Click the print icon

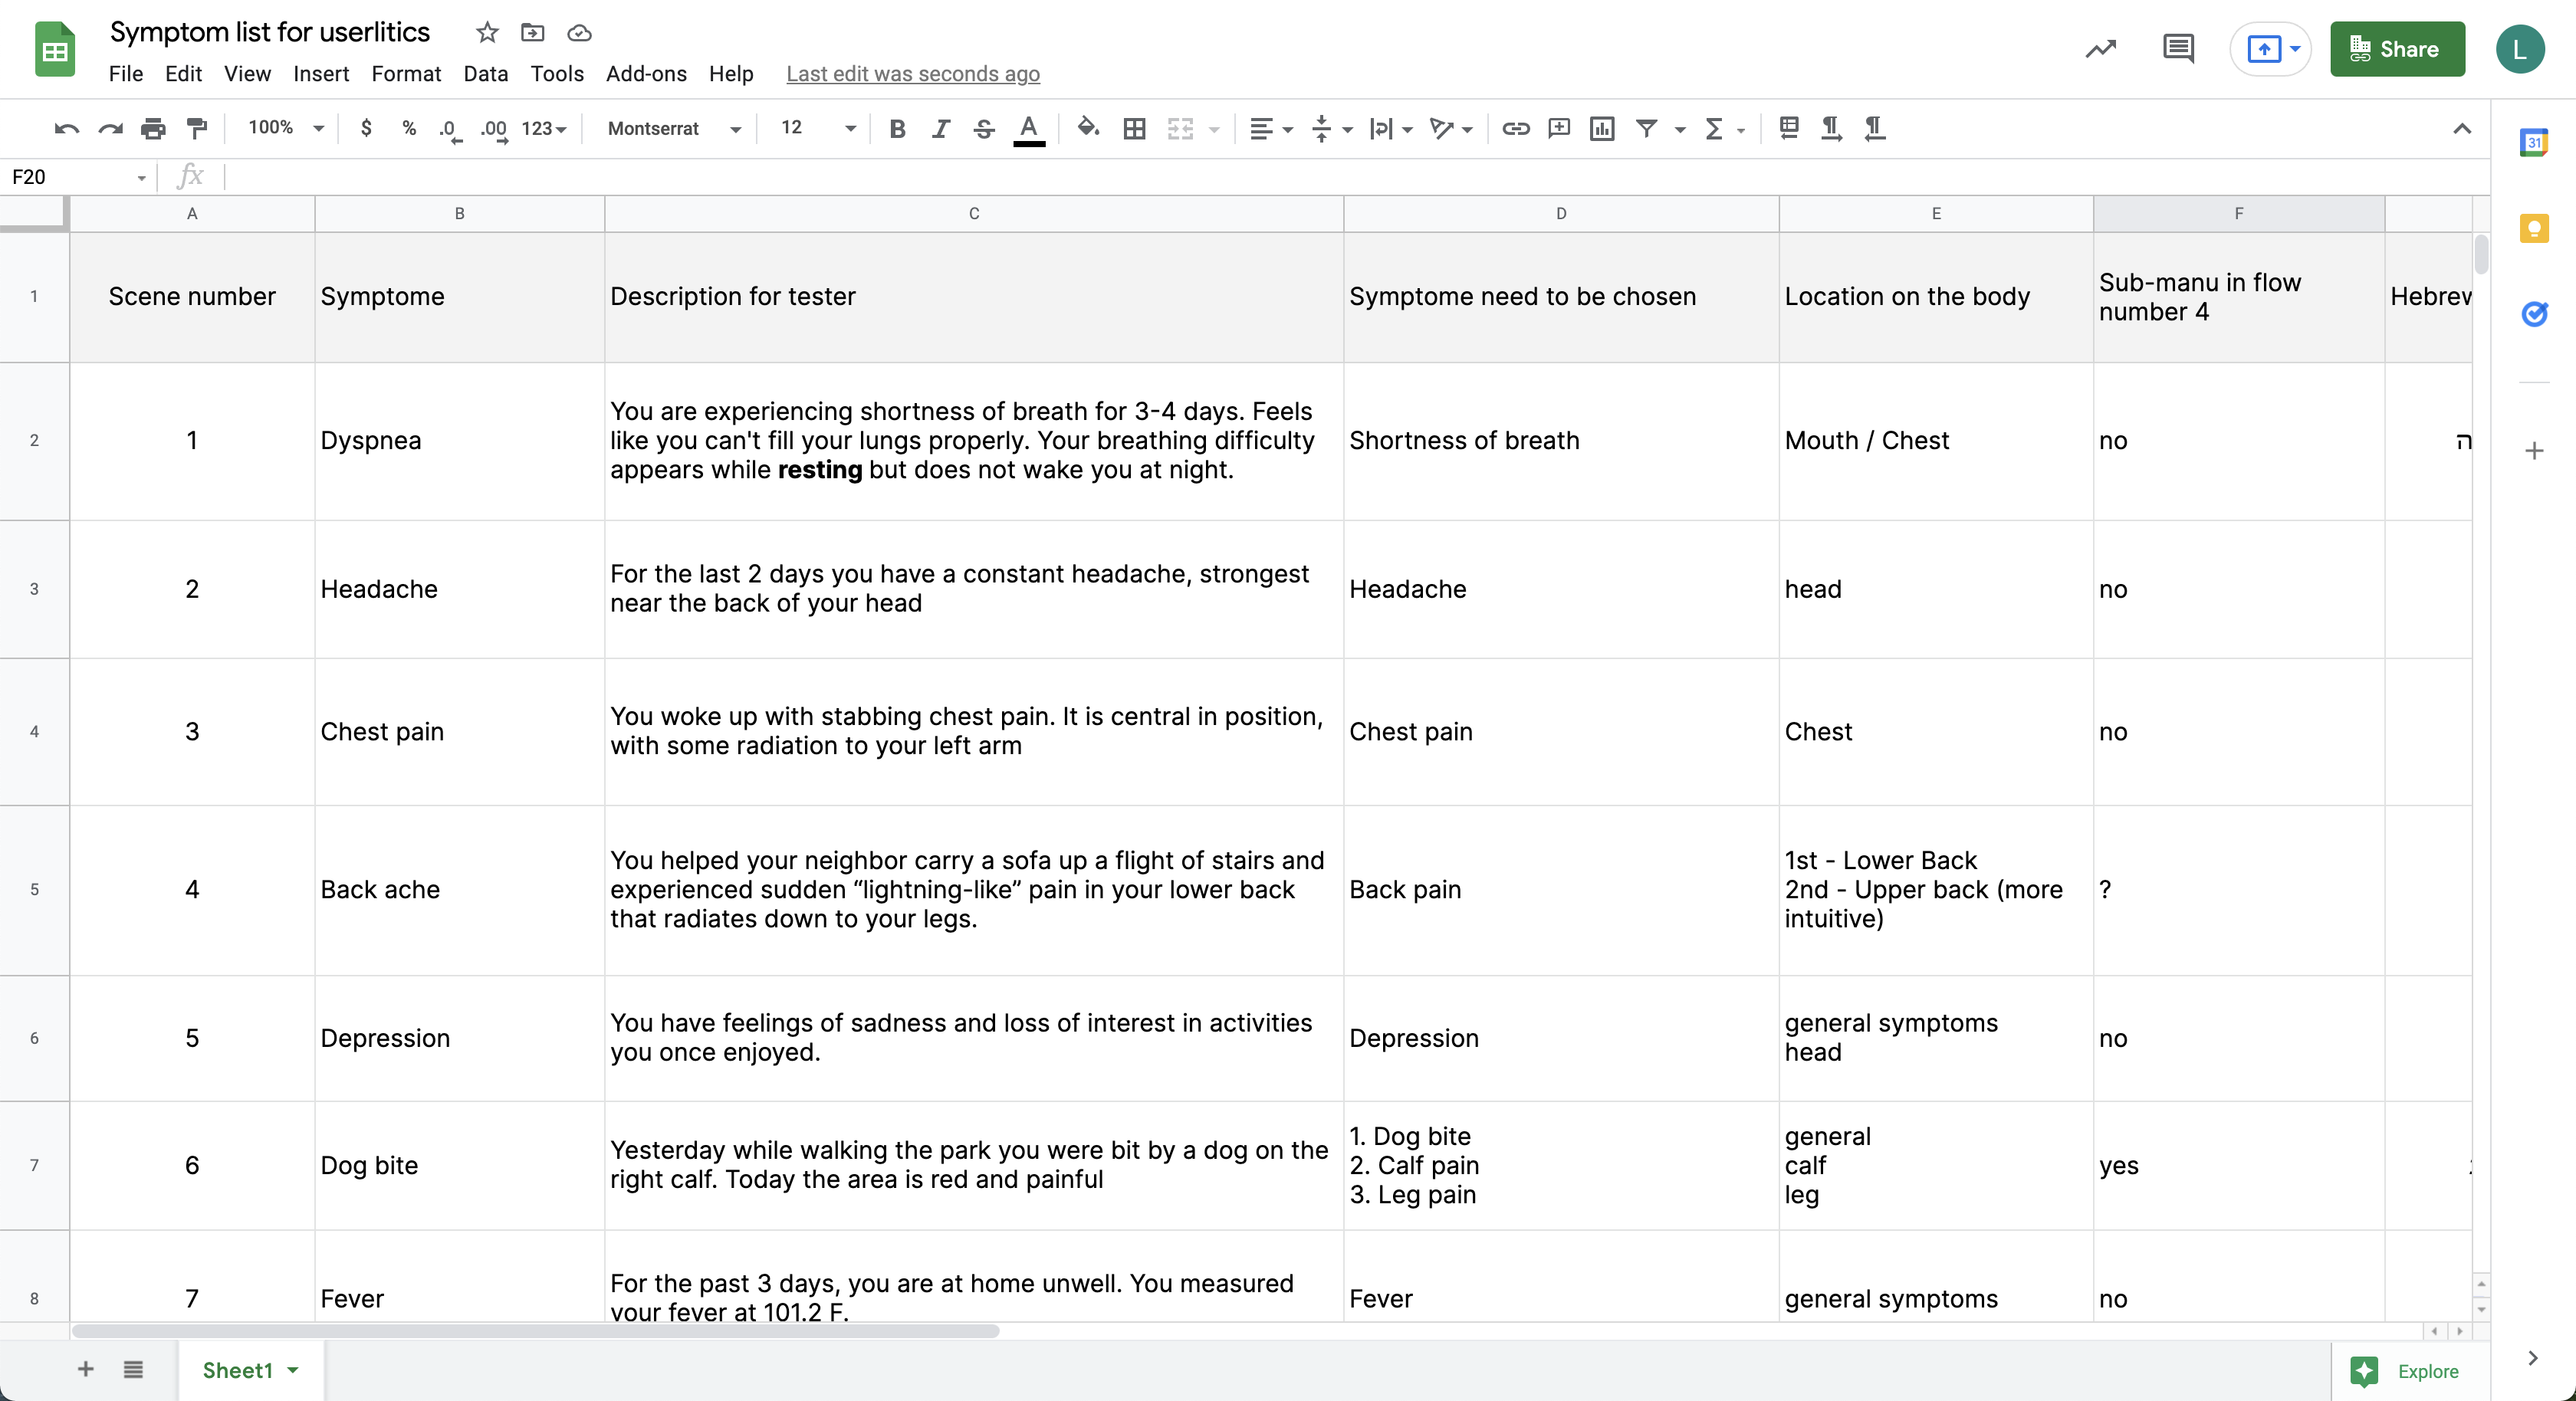[153, 128]
